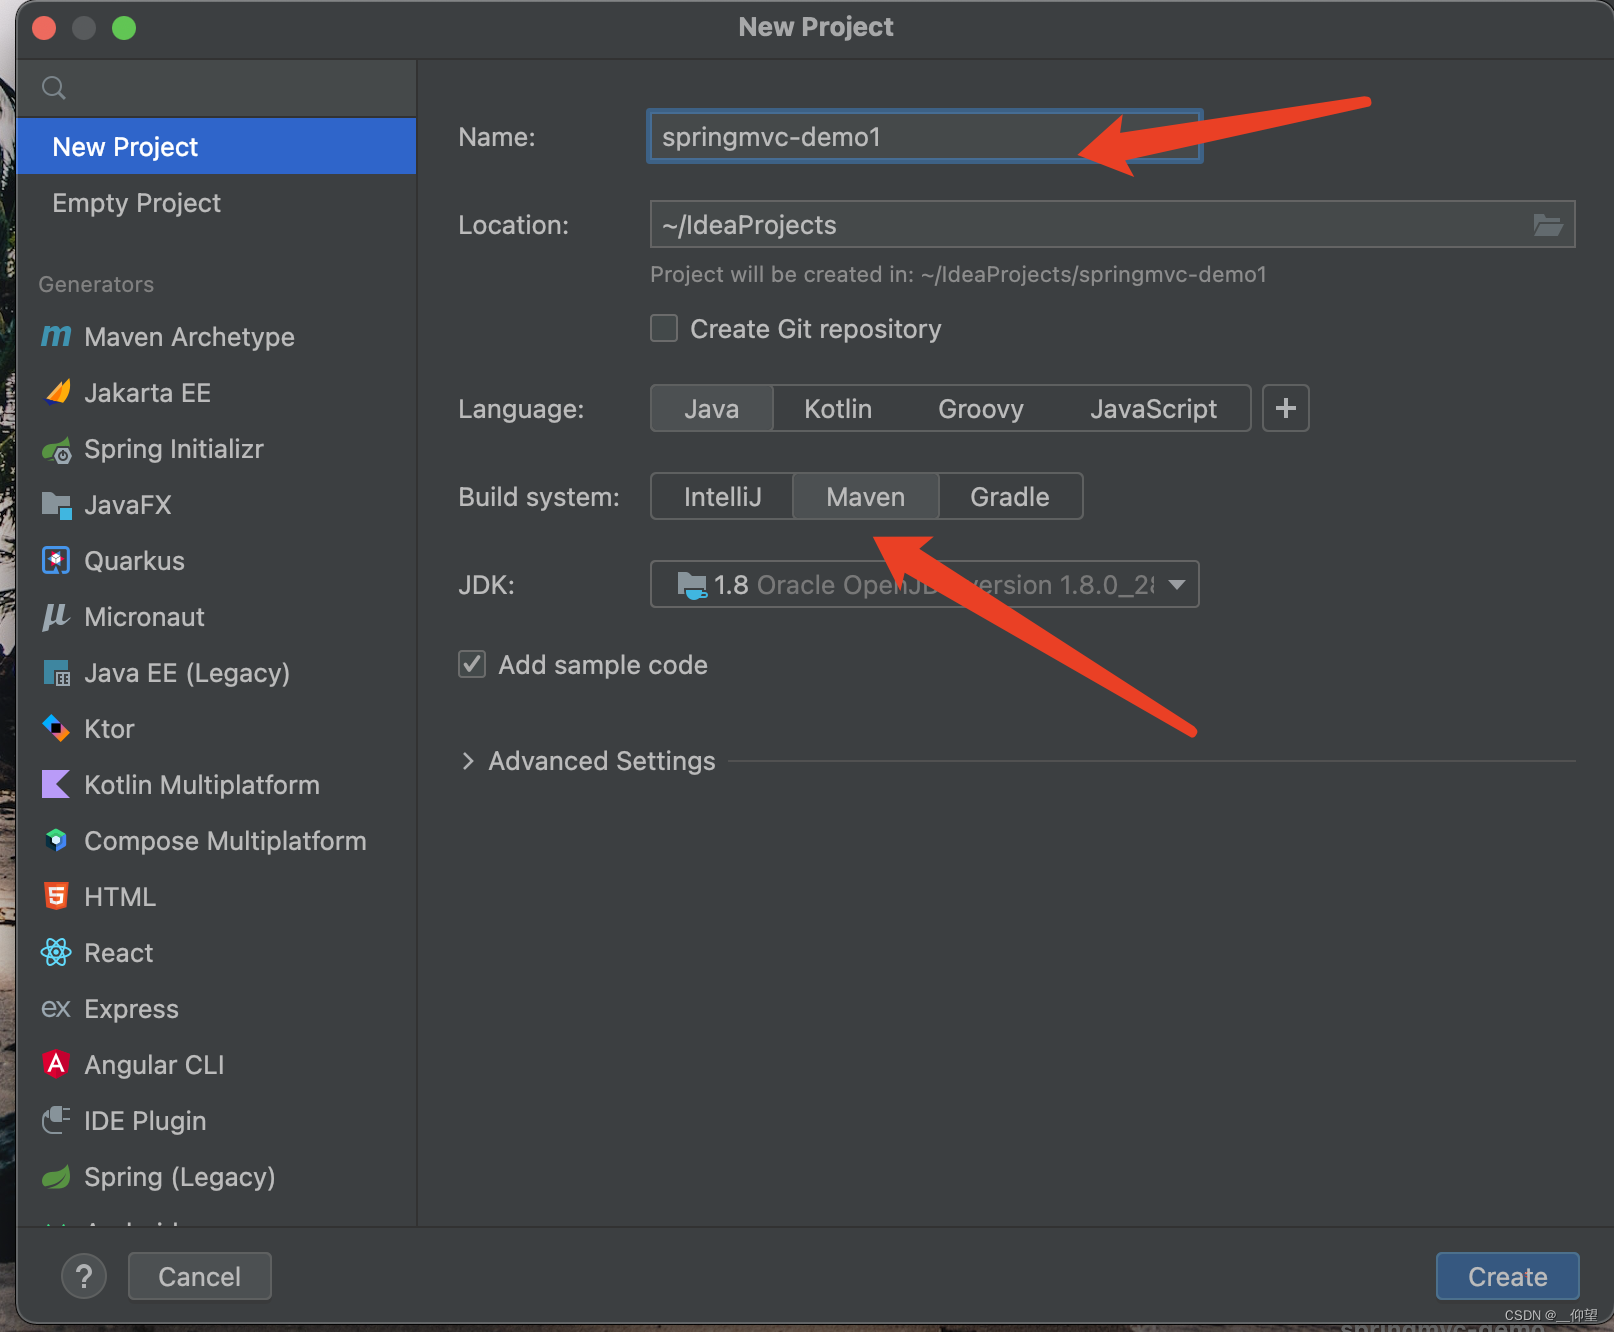Select JavaScript as the language
1614x1332 pixels.
click(1153, 409)
